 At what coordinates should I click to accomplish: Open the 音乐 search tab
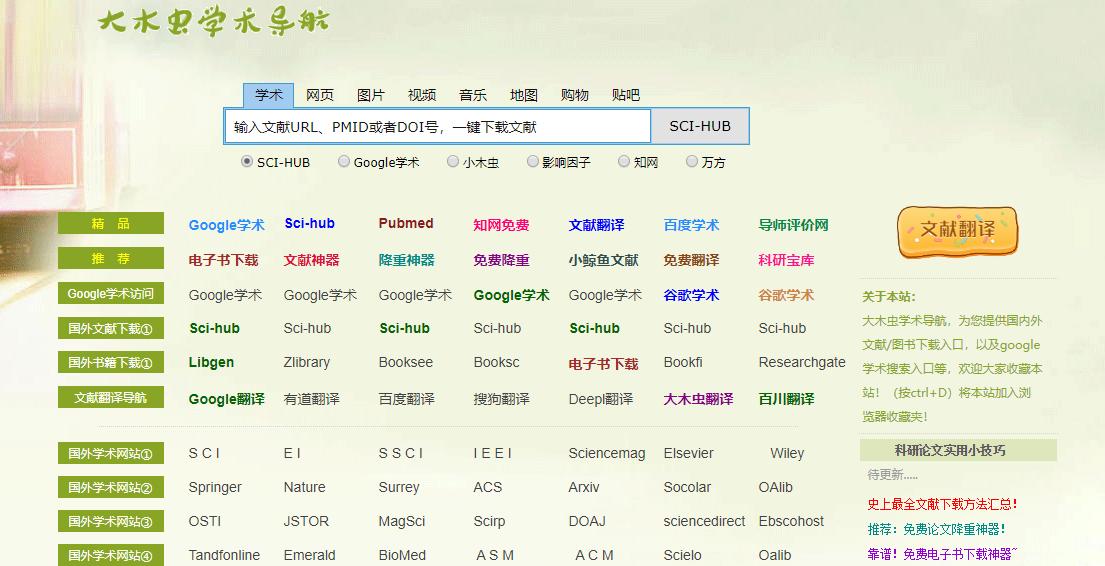pos(472,94)
